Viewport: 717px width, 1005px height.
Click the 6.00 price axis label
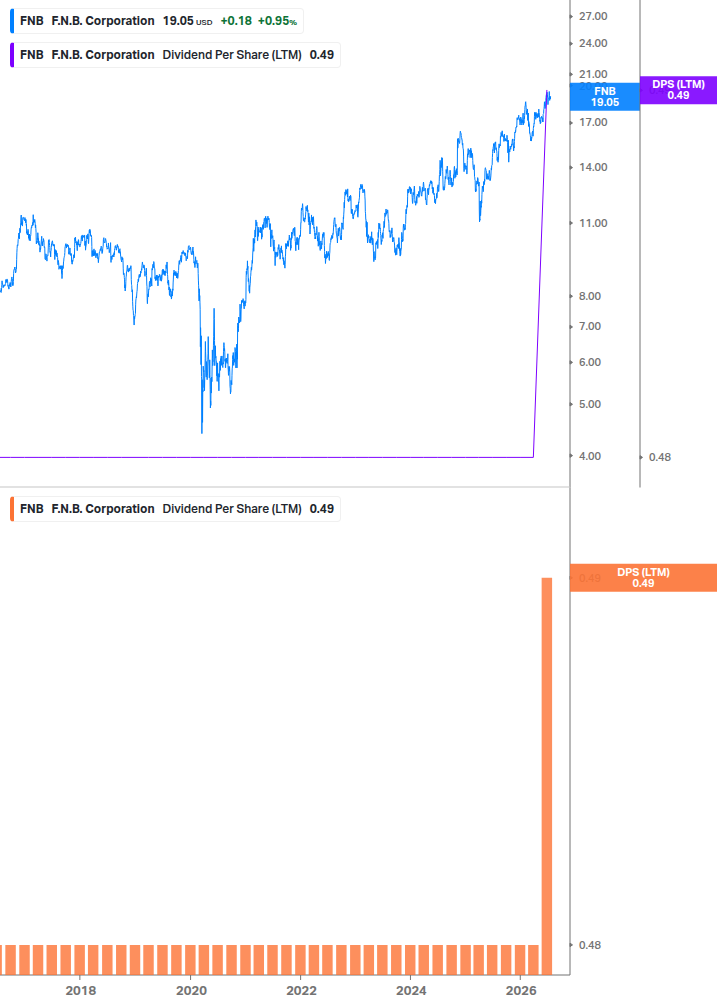click(x=590, y=362)
